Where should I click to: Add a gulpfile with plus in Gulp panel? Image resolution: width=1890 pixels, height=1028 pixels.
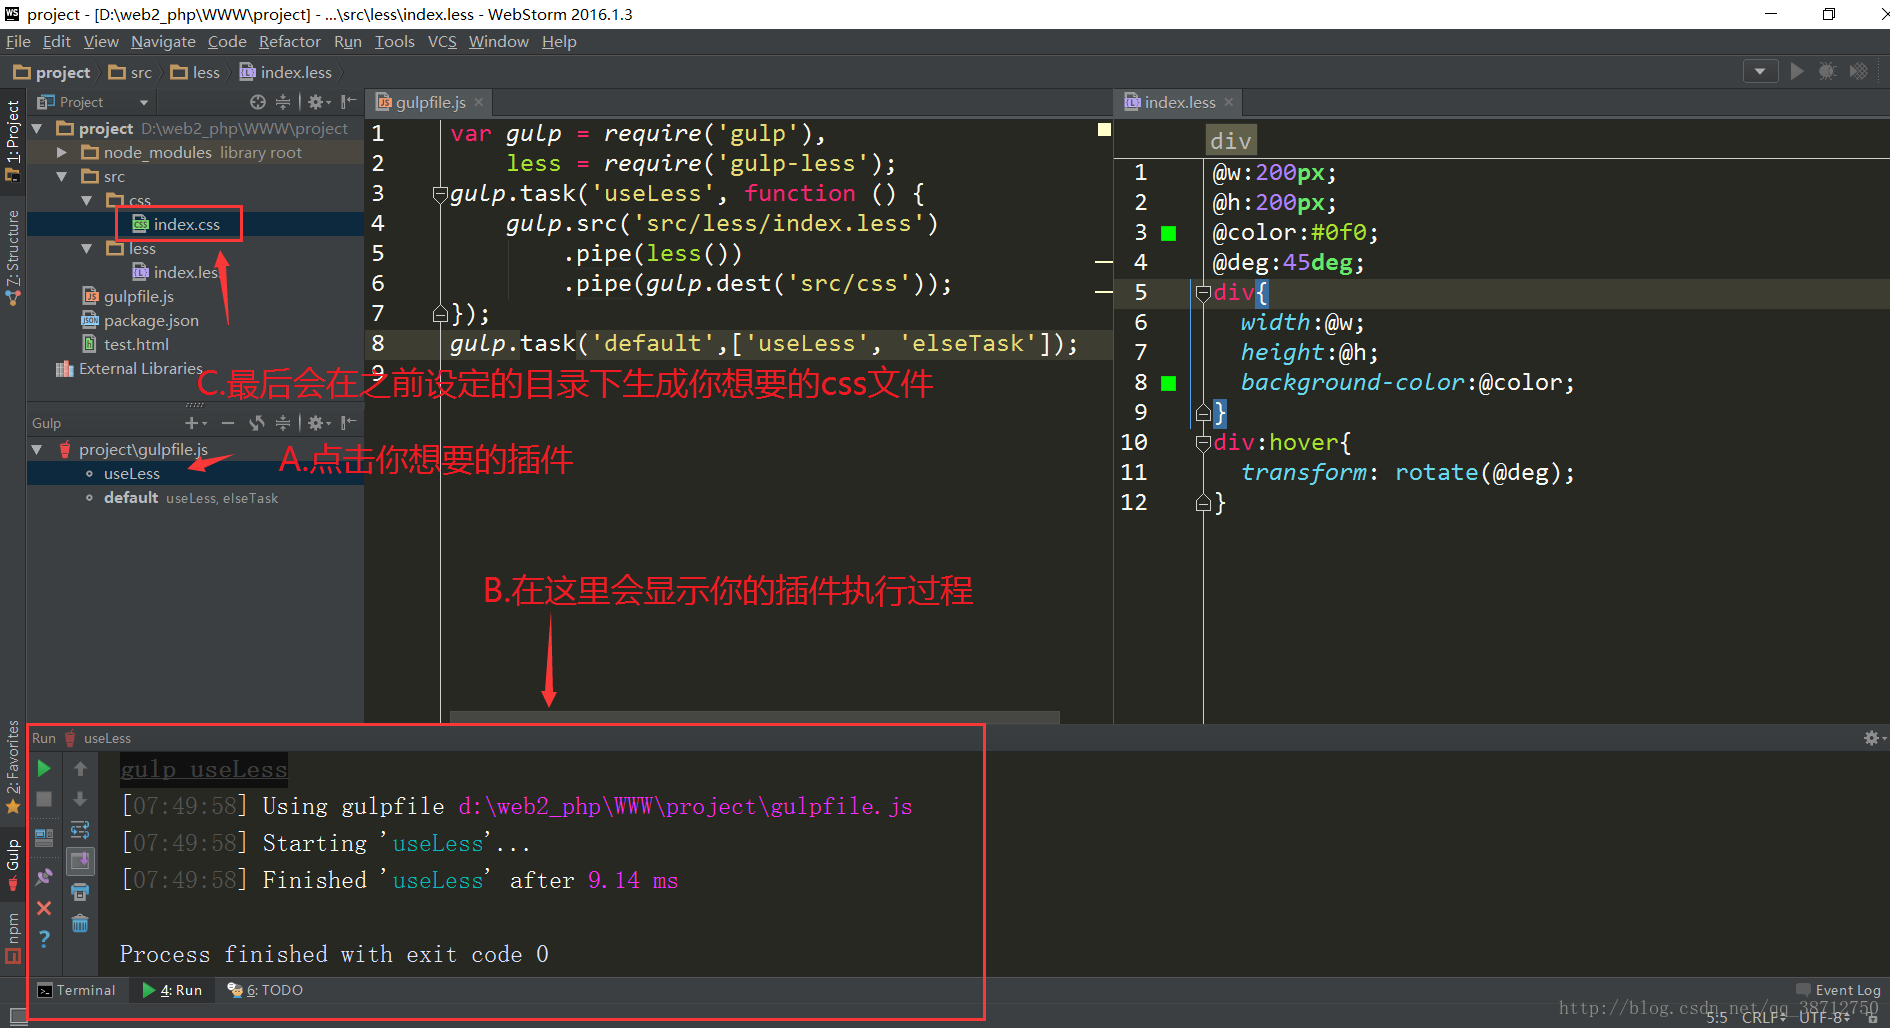pyautogui.click(x=194, y=423)
